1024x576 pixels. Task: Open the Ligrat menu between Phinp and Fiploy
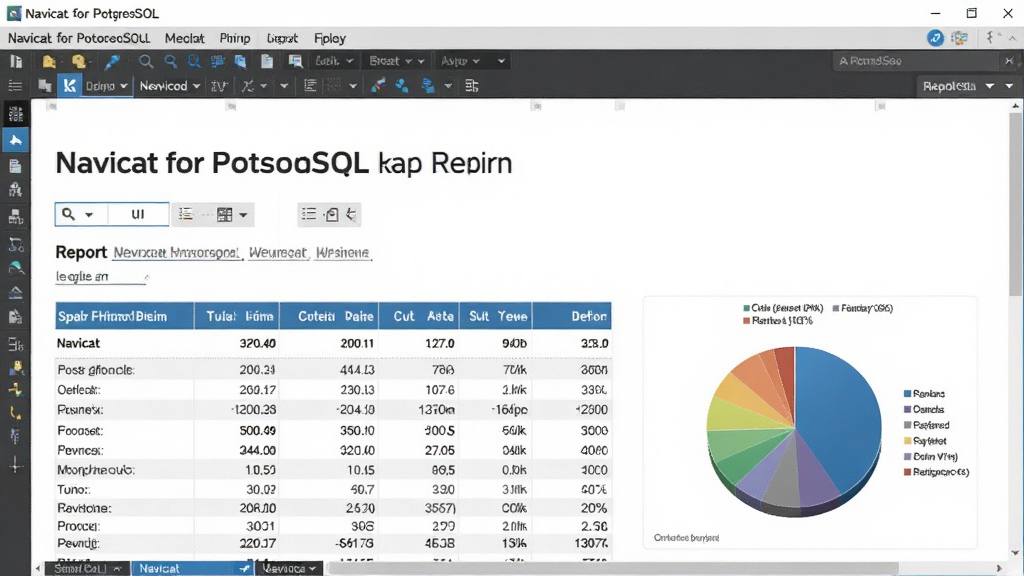point(282,38)
